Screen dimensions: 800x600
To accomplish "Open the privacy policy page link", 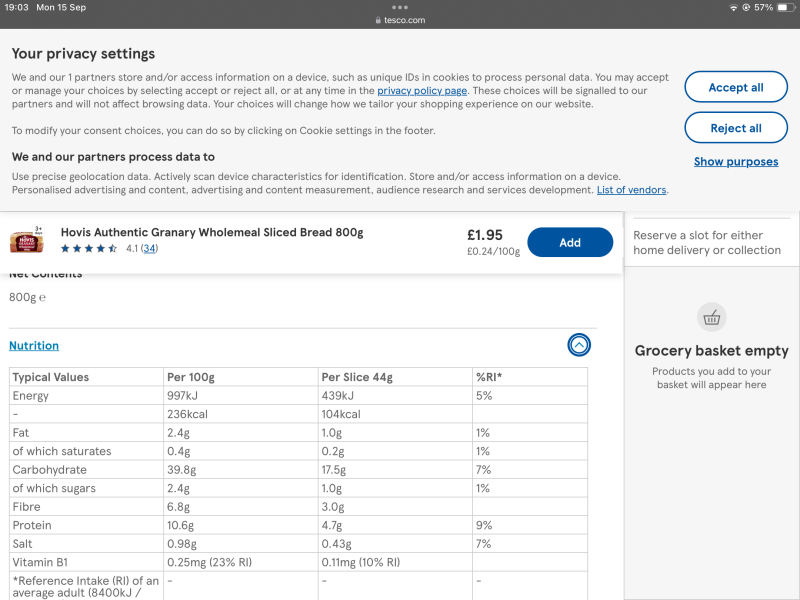I will pos(421,91).
